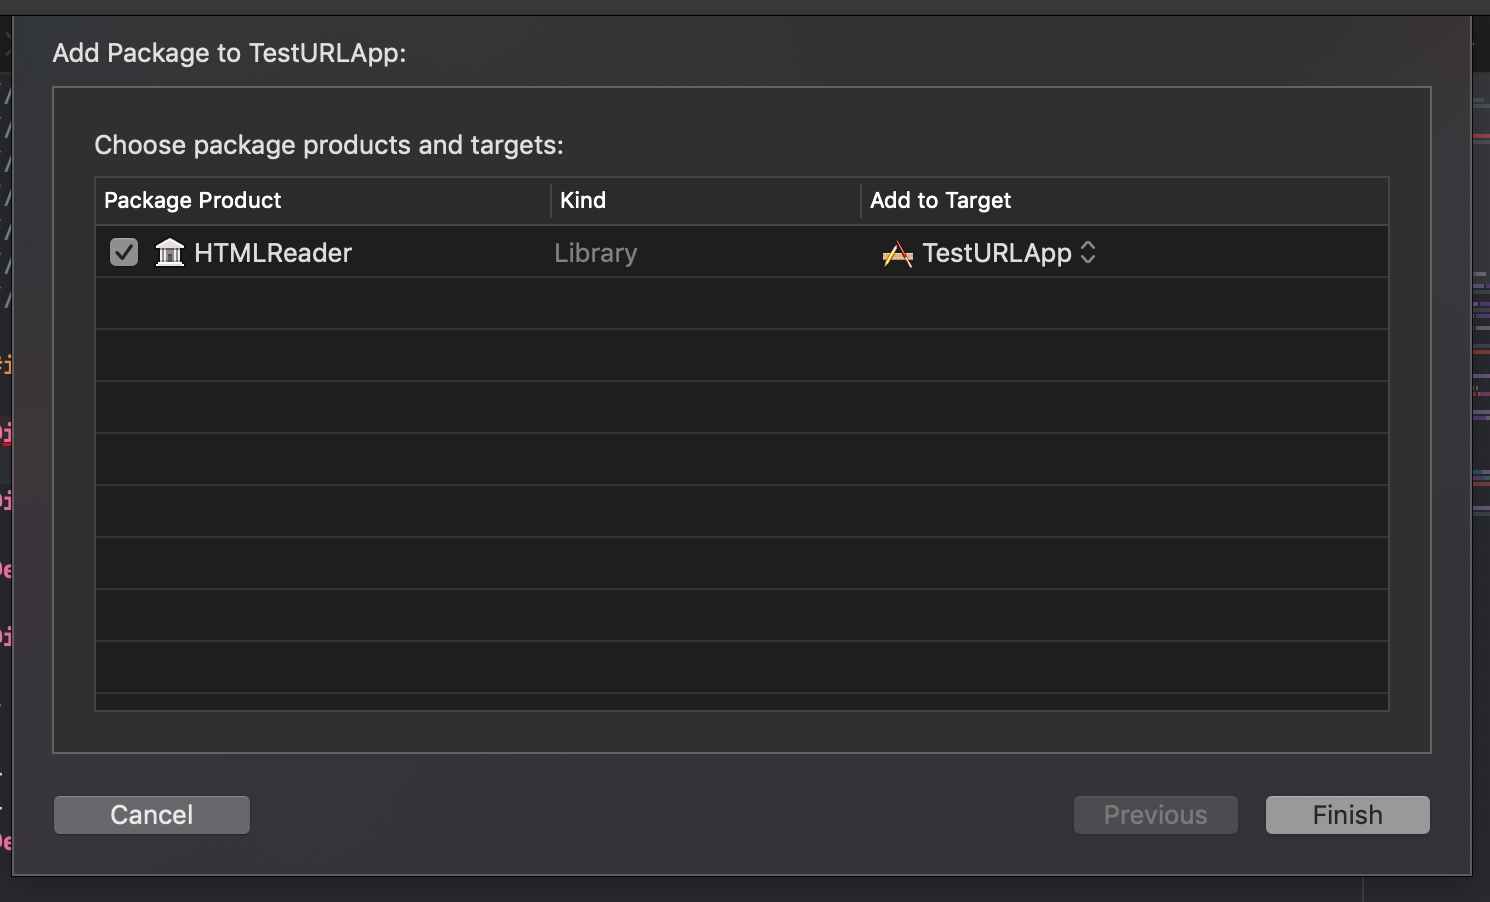Click the Package Product column header
This screenshot has height=902, width=1490.
[192, 200]
